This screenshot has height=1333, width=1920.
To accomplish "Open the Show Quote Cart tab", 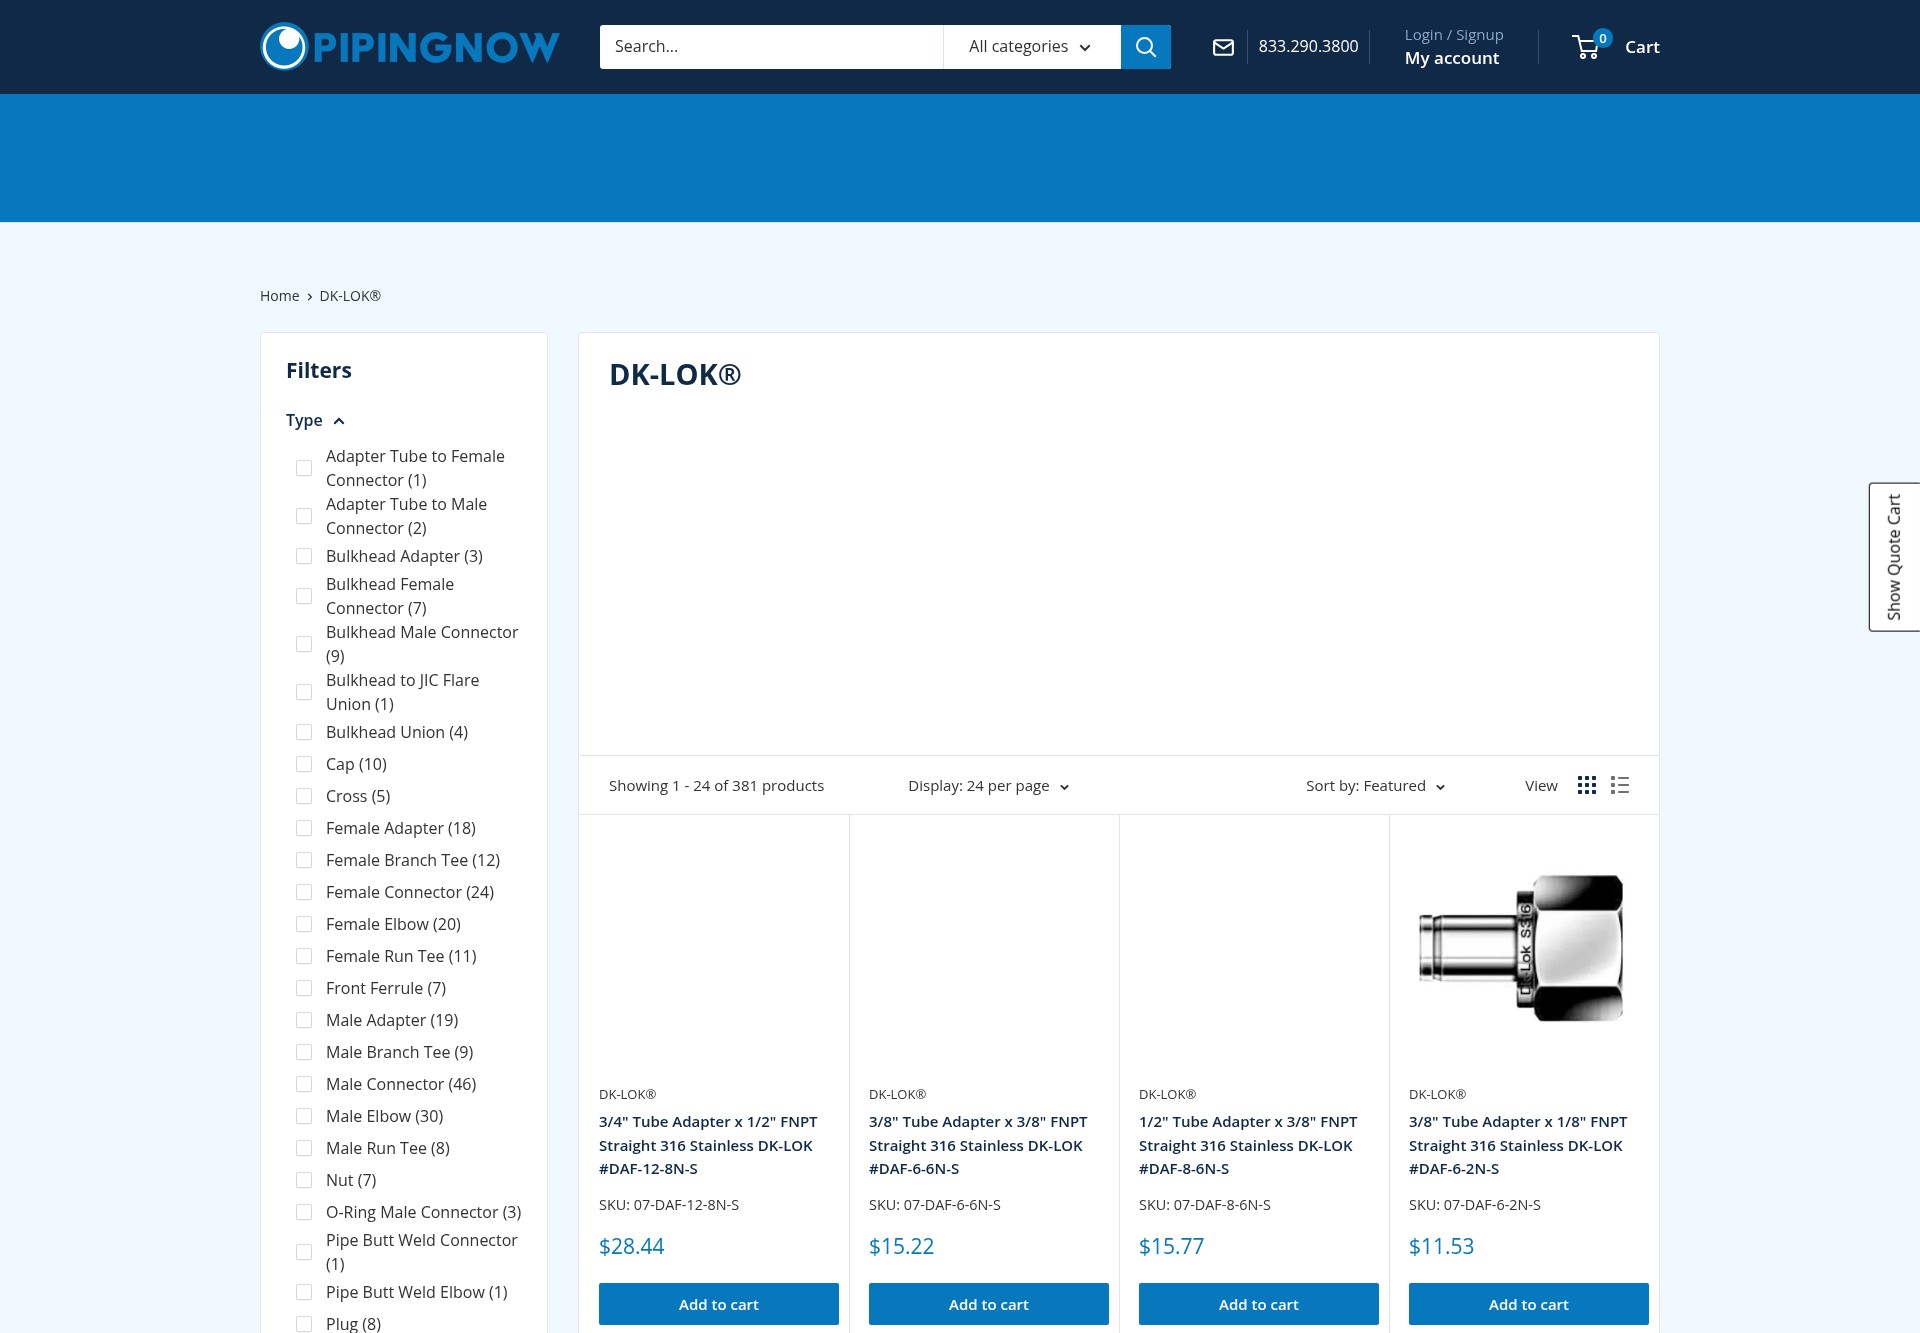I will (1894, 557).
